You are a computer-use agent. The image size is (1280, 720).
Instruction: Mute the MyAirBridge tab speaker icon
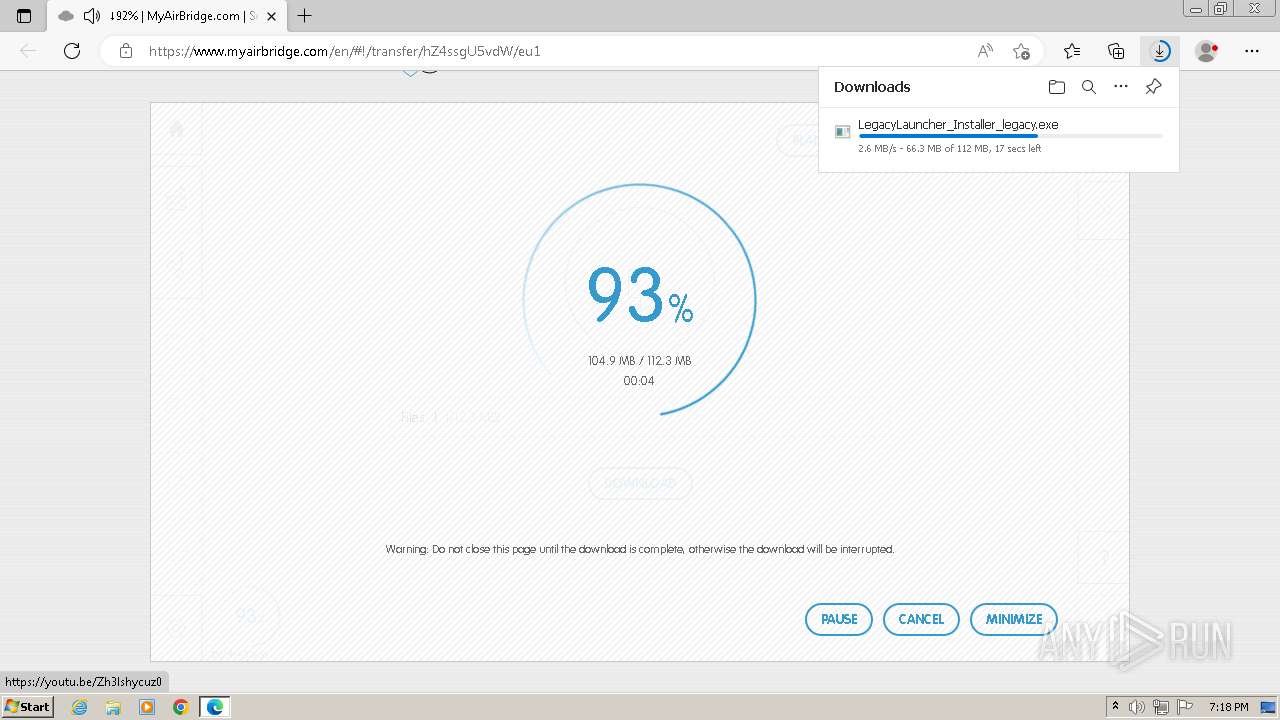click(x=92, y=16)
